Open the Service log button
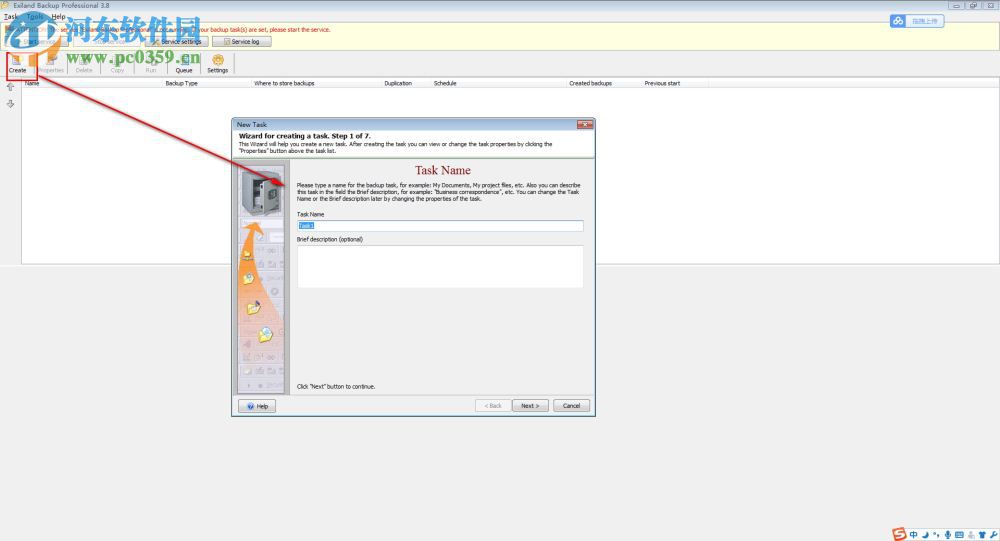Screen dimensions: 1000x541 pyautogui.click(x=242, y=41)
